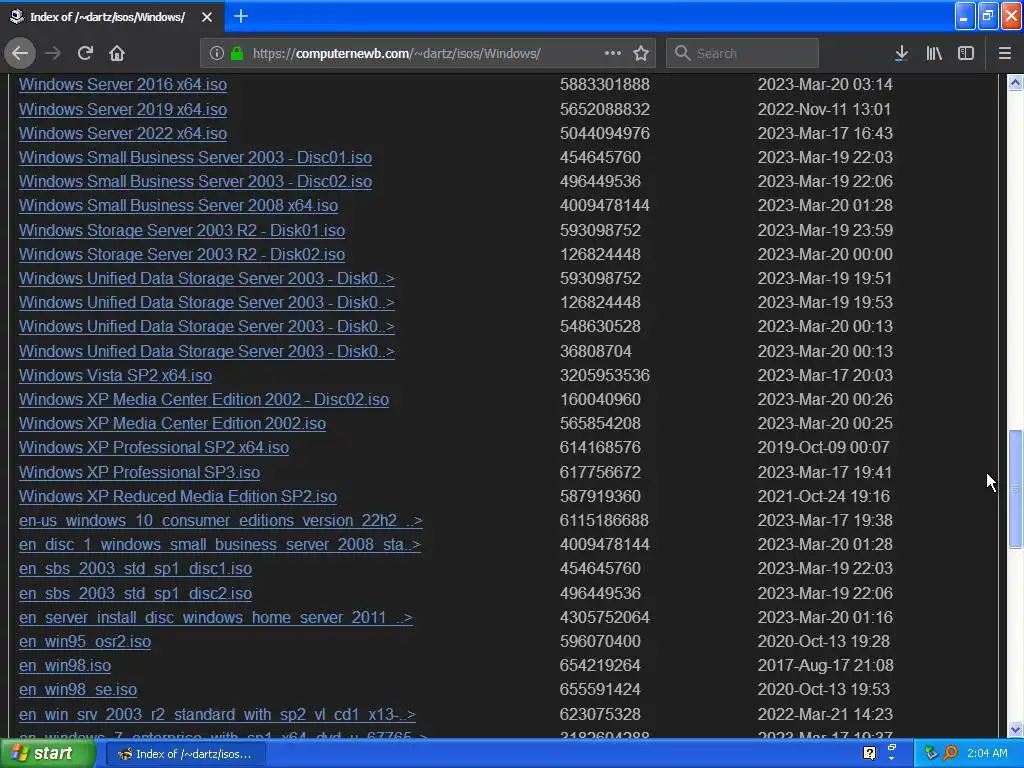
Task: Open the Library menu
Action: [x=934, y=53]
